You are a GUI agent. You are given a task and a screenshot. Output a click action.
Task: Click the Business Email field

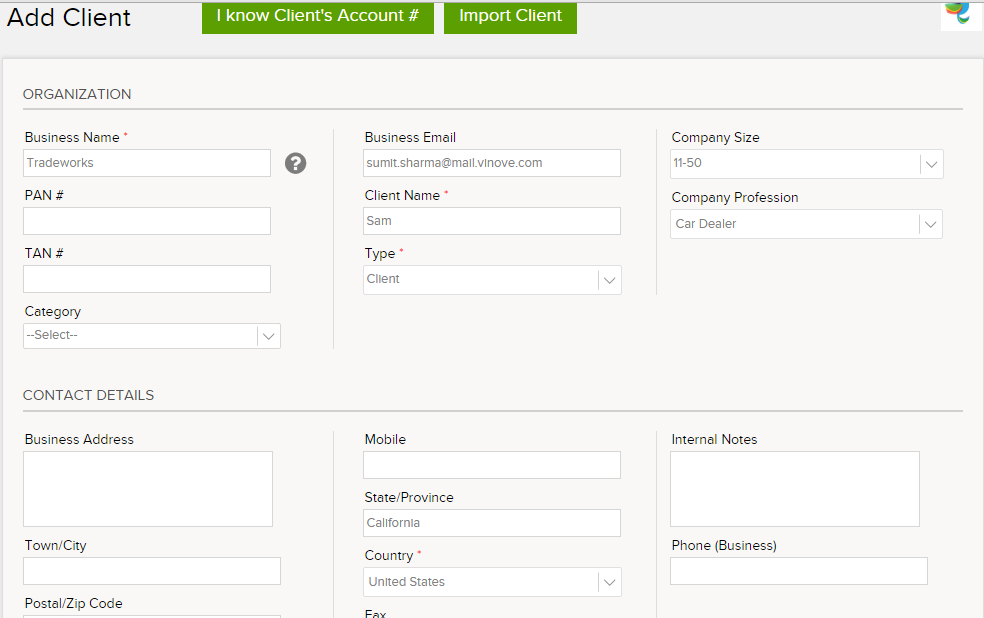coord(492,163)
